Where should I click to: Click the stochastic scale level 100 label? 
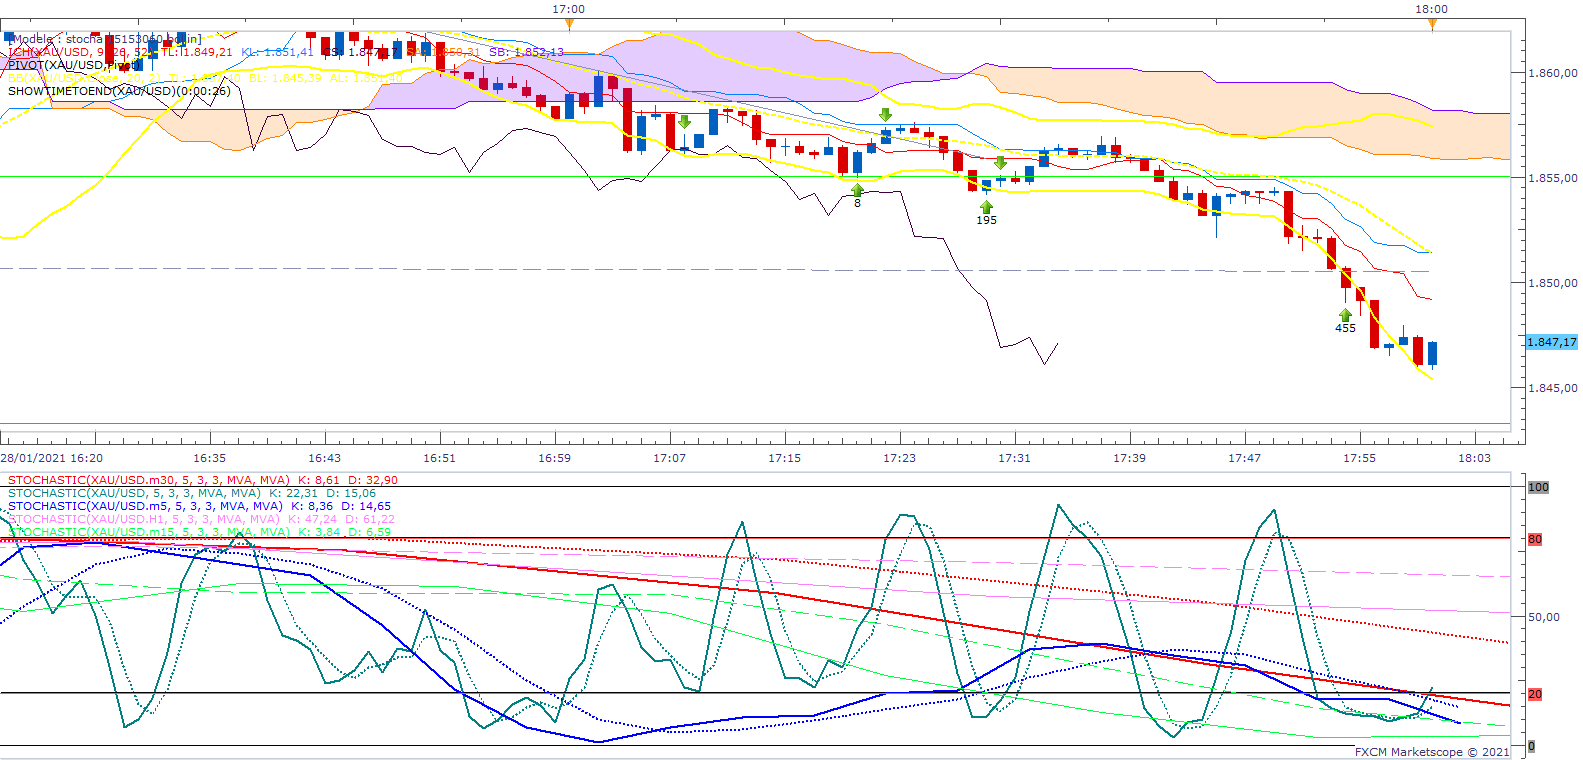[1538, 487]
